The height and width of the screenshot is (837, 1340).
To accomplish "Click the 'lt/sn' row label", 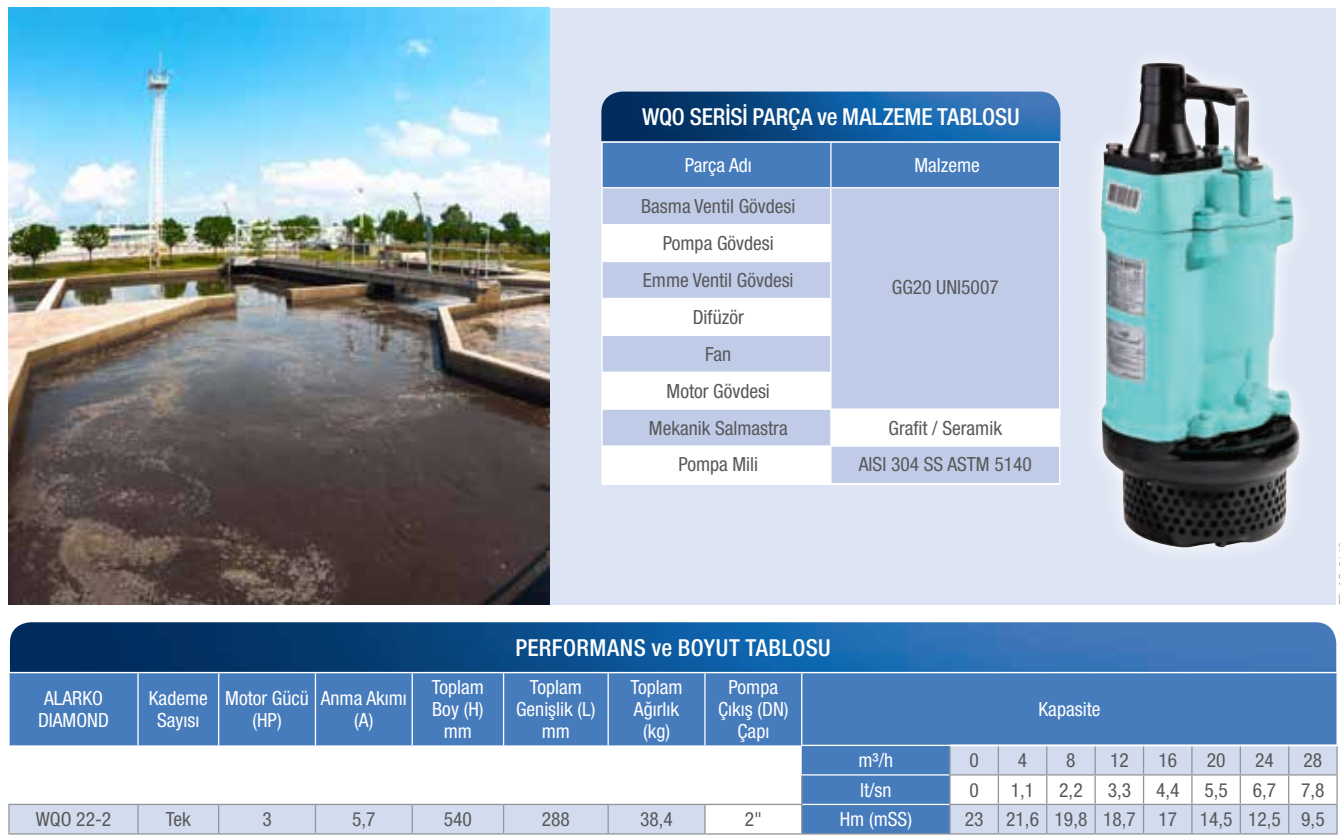I will pos(875,790).
